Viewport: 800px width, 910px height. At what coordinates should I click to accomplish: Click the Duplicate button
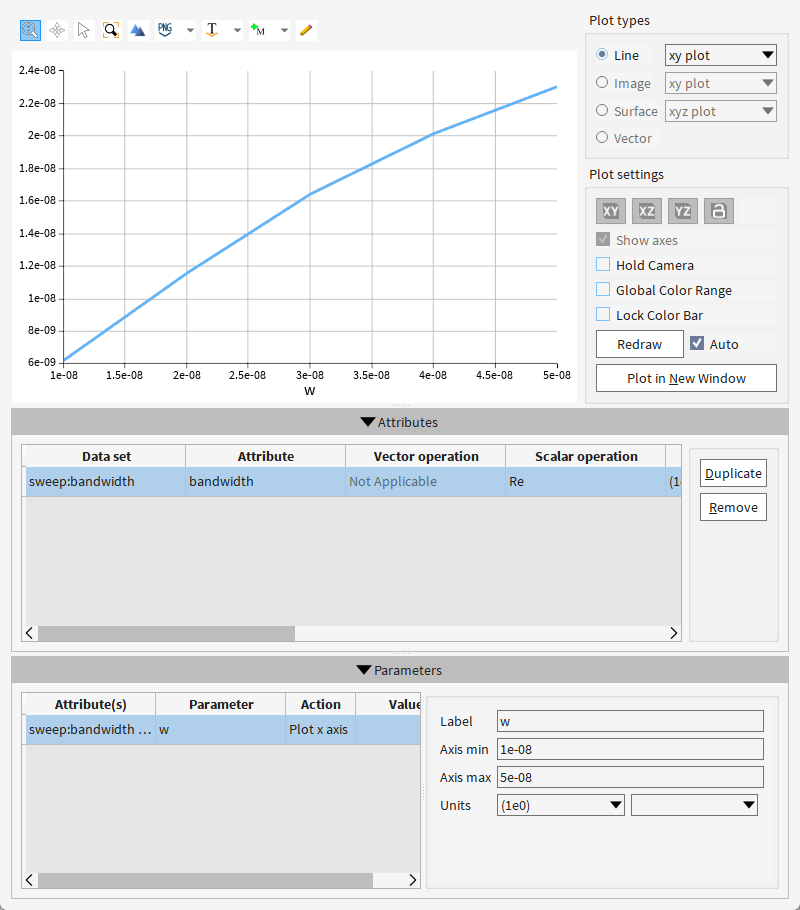tap(733, 473)
